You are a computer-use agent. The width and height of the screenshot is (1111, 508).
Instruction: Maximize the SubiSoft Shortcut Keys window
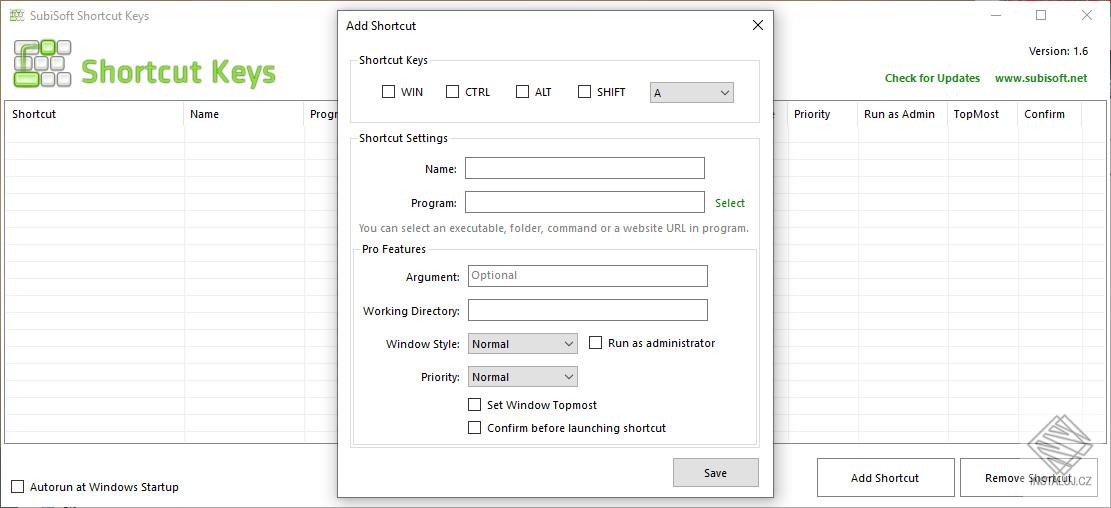[x=1041, y=15]
